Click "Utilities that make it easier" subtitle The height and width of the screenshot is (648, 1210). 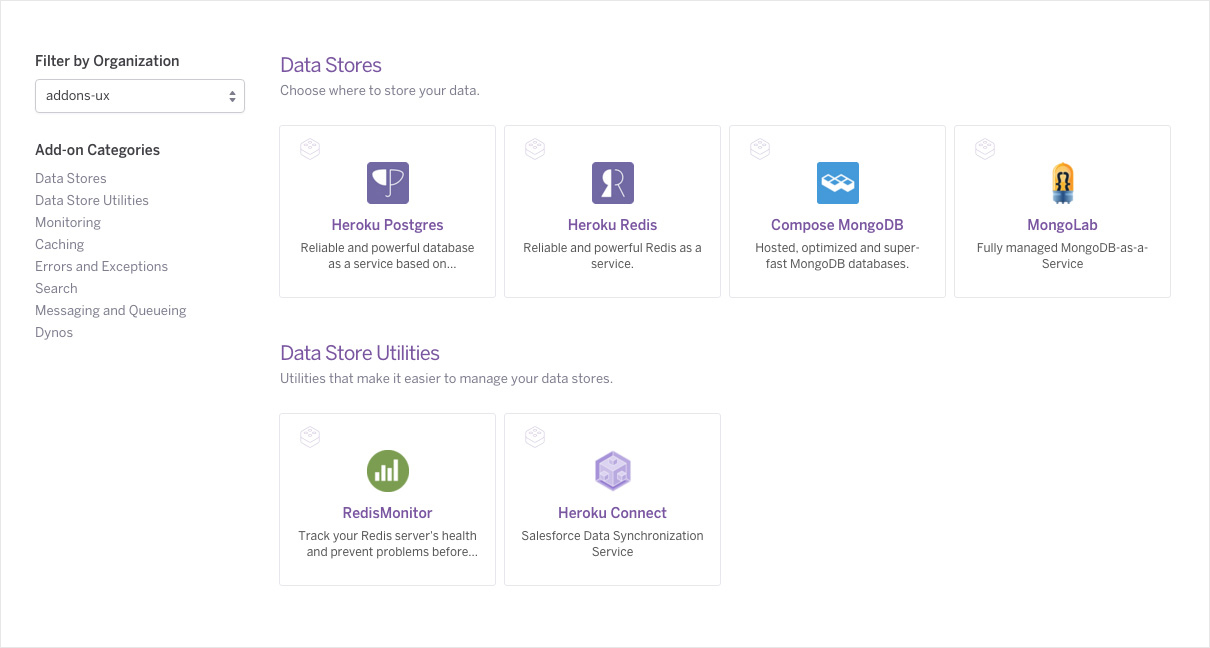pyautogui.click(x=446, y=379)
